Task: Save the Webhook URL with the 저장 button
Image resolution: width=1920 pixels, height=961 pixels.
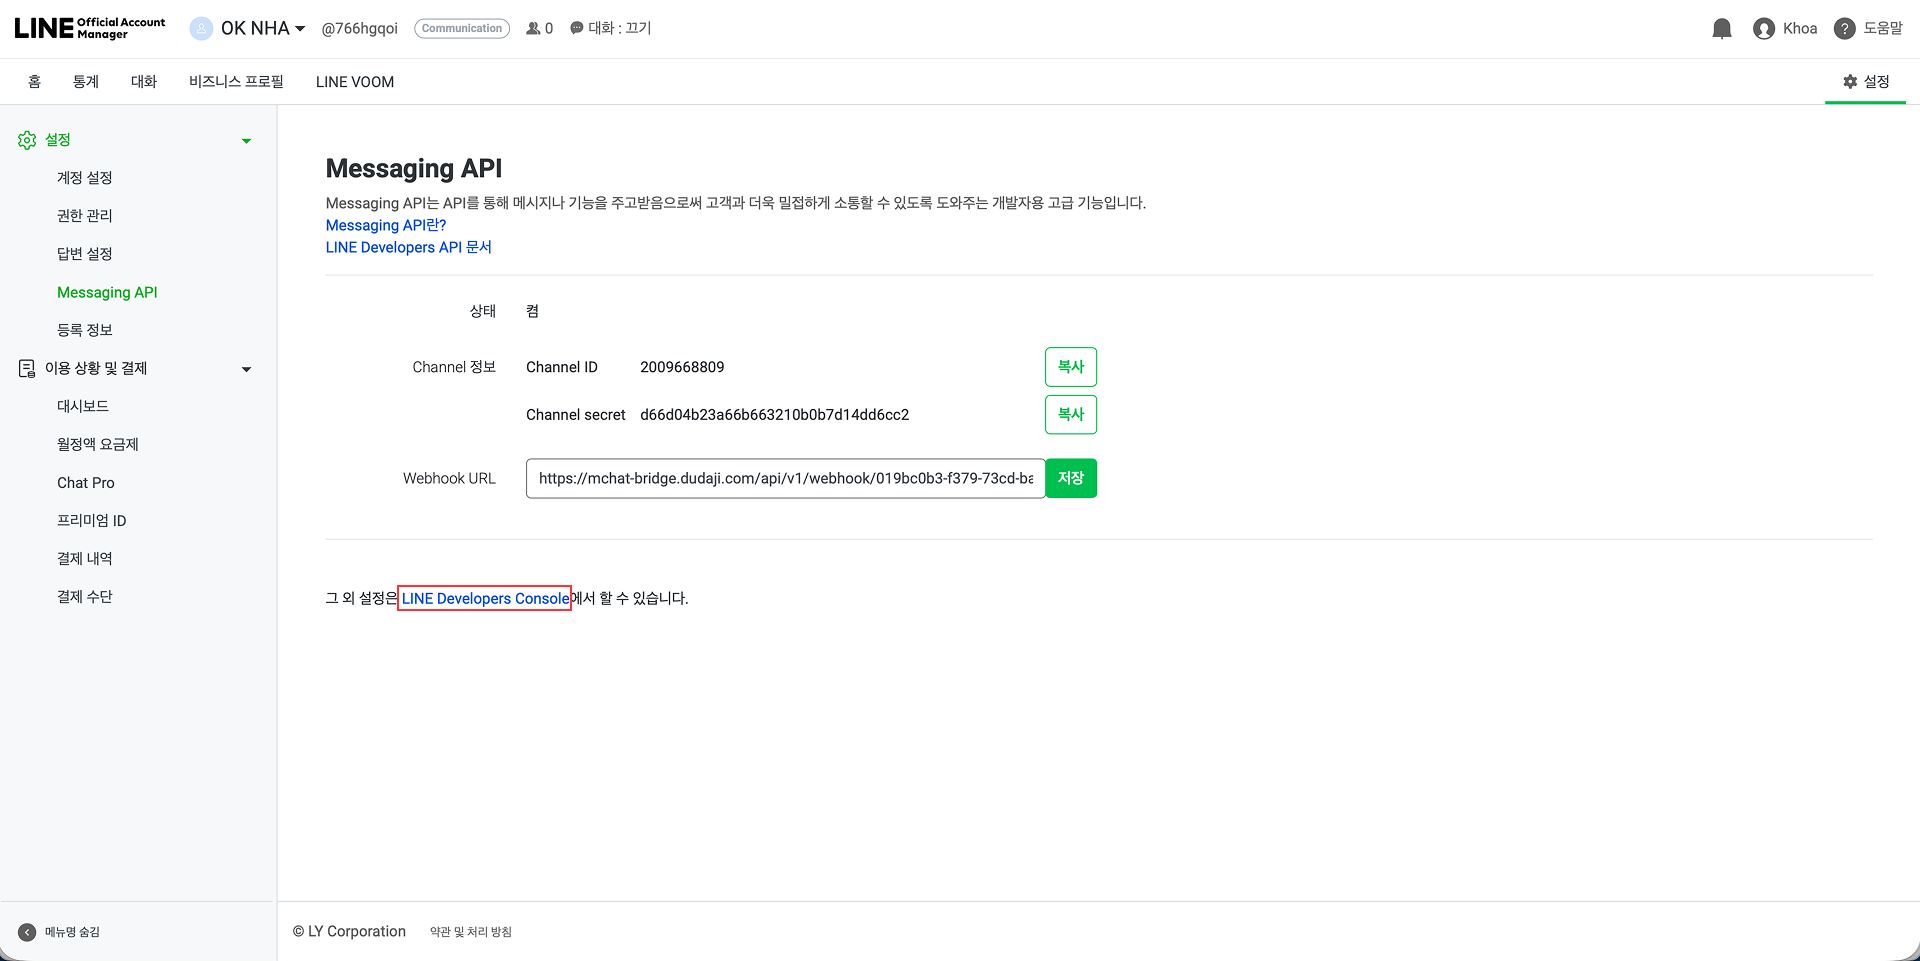Action: pyautogui.click(x=1070, y=478)
